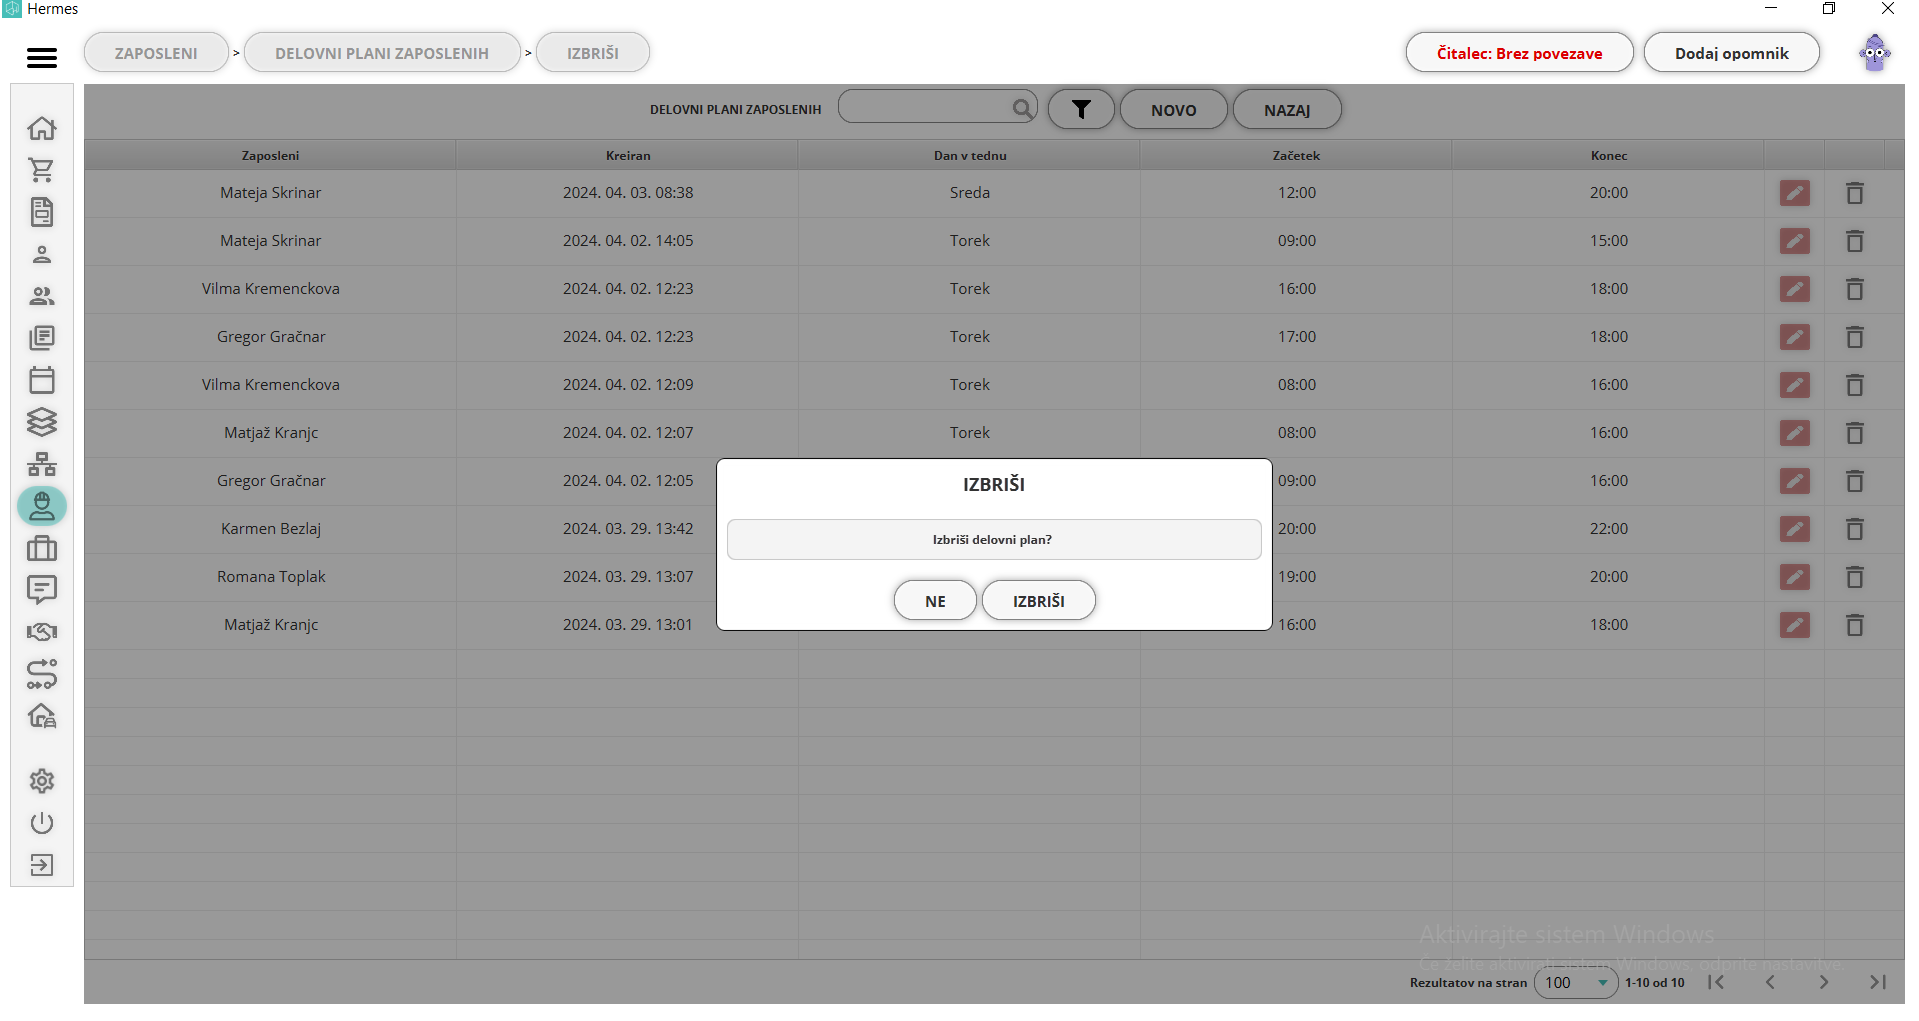Open the people group sidebar icon
This screenshot has width=1919, height=1021.
point(42,296)
